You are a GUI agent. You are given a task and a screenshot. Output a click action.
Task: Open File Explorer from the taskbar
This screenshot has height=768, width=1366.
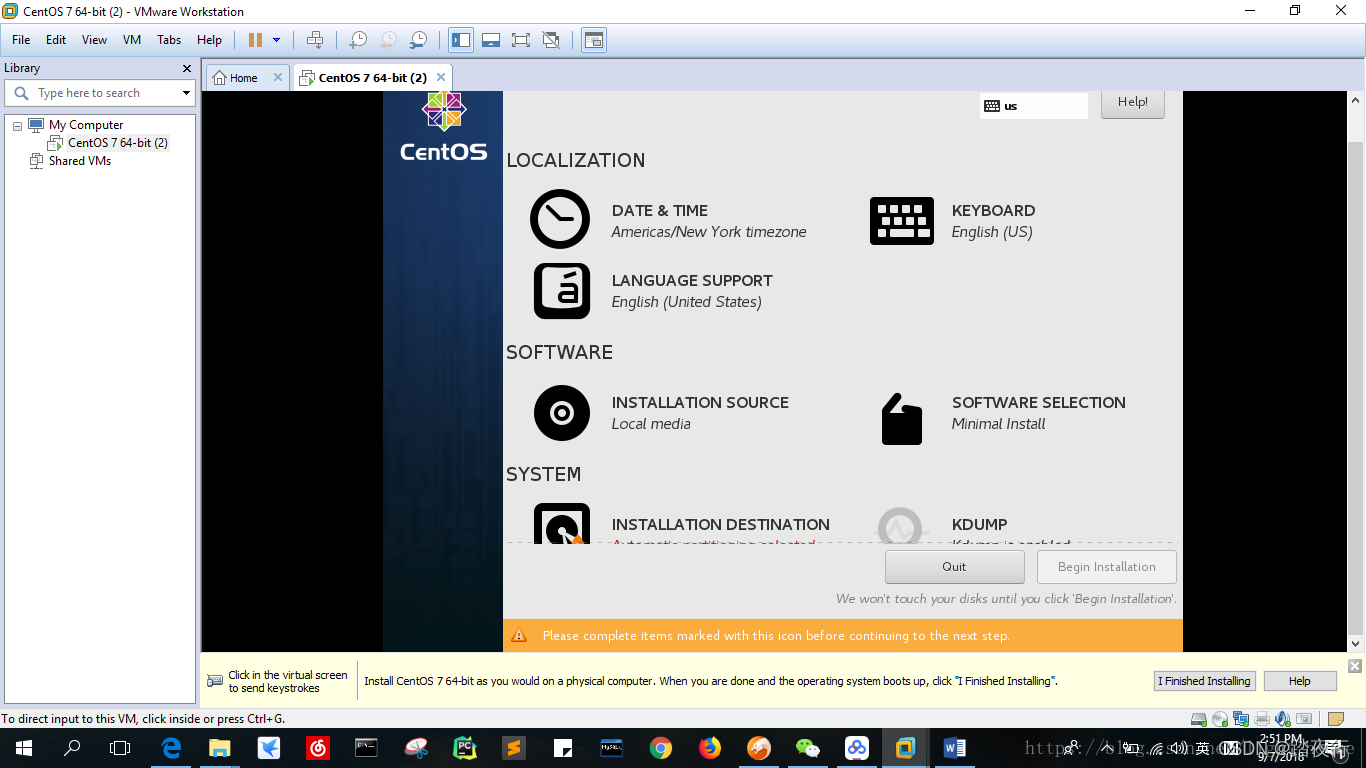[220, 748]
